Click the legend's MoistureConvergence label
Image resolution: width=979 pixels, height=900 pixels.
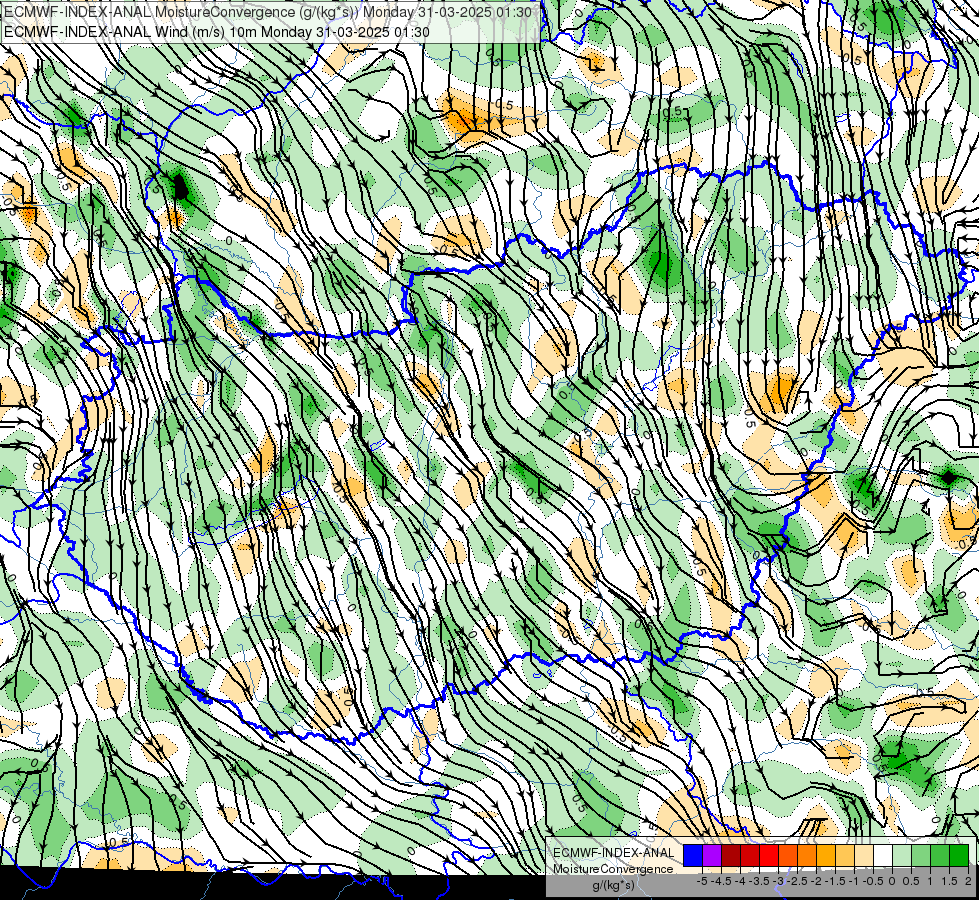[x=614, y=869]
